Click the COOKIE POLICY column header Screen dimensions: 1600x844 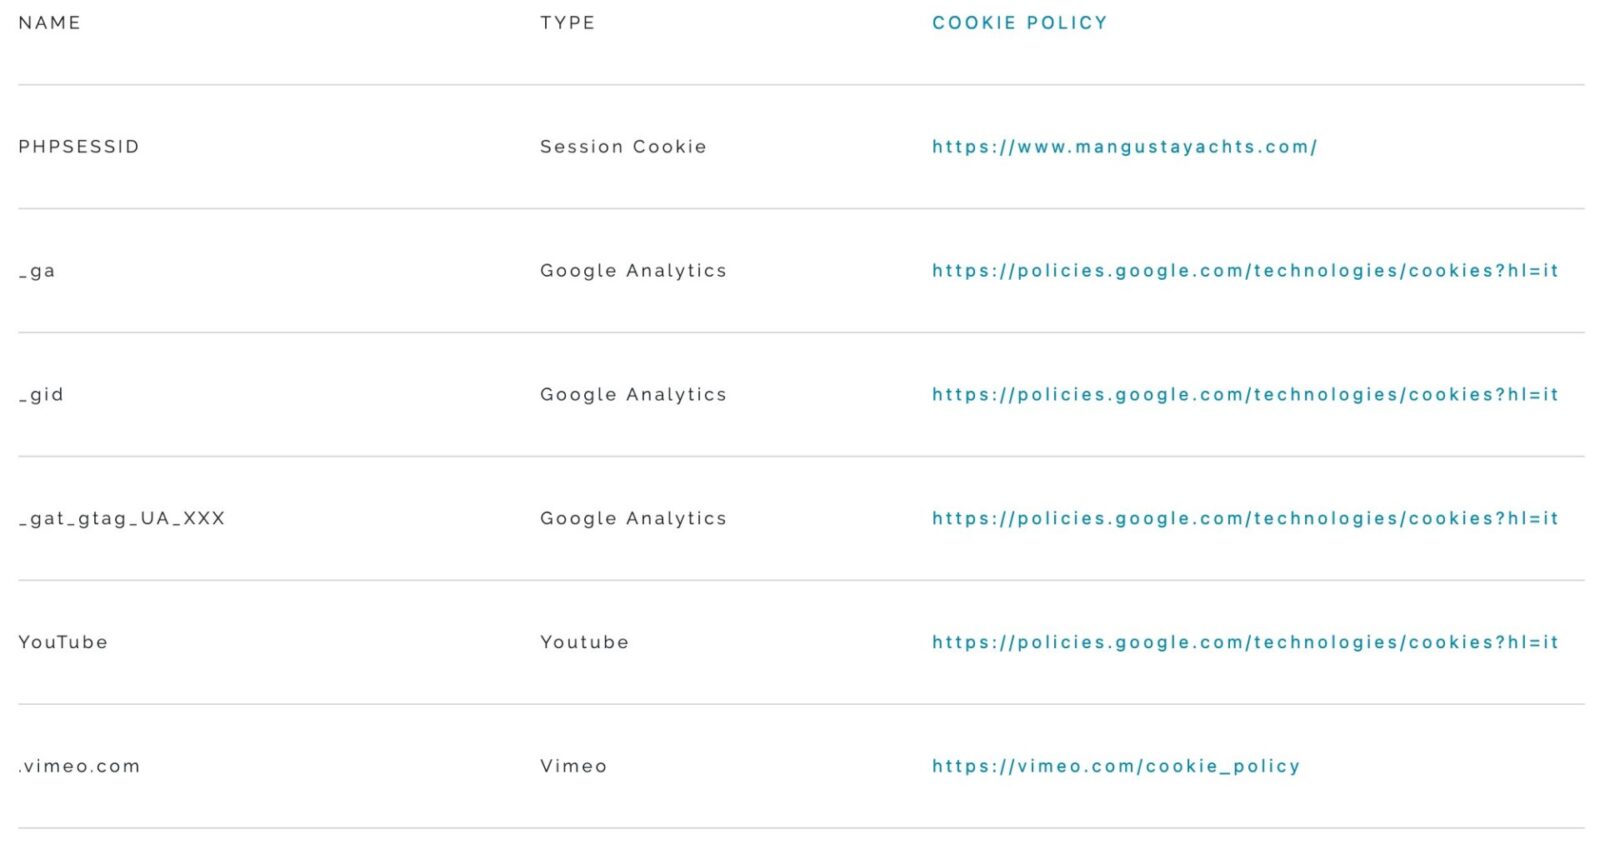1020,23
